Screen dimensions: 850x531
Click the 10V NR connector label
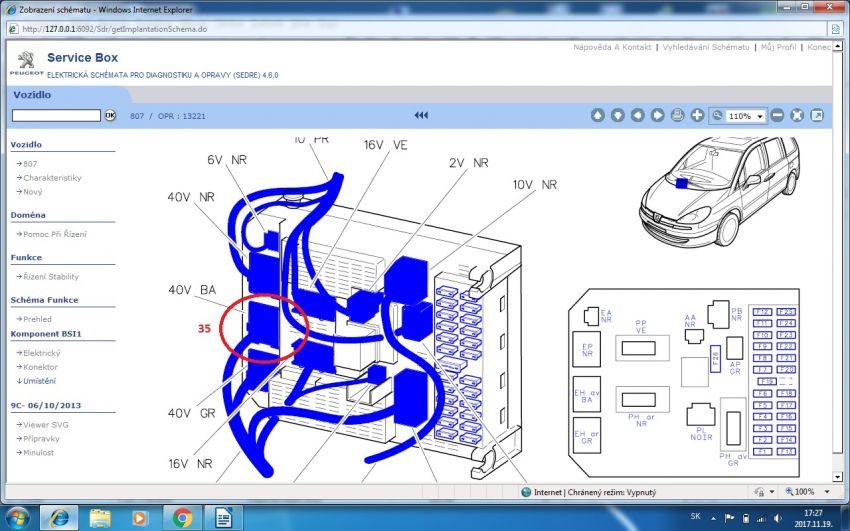pos(535,185)
